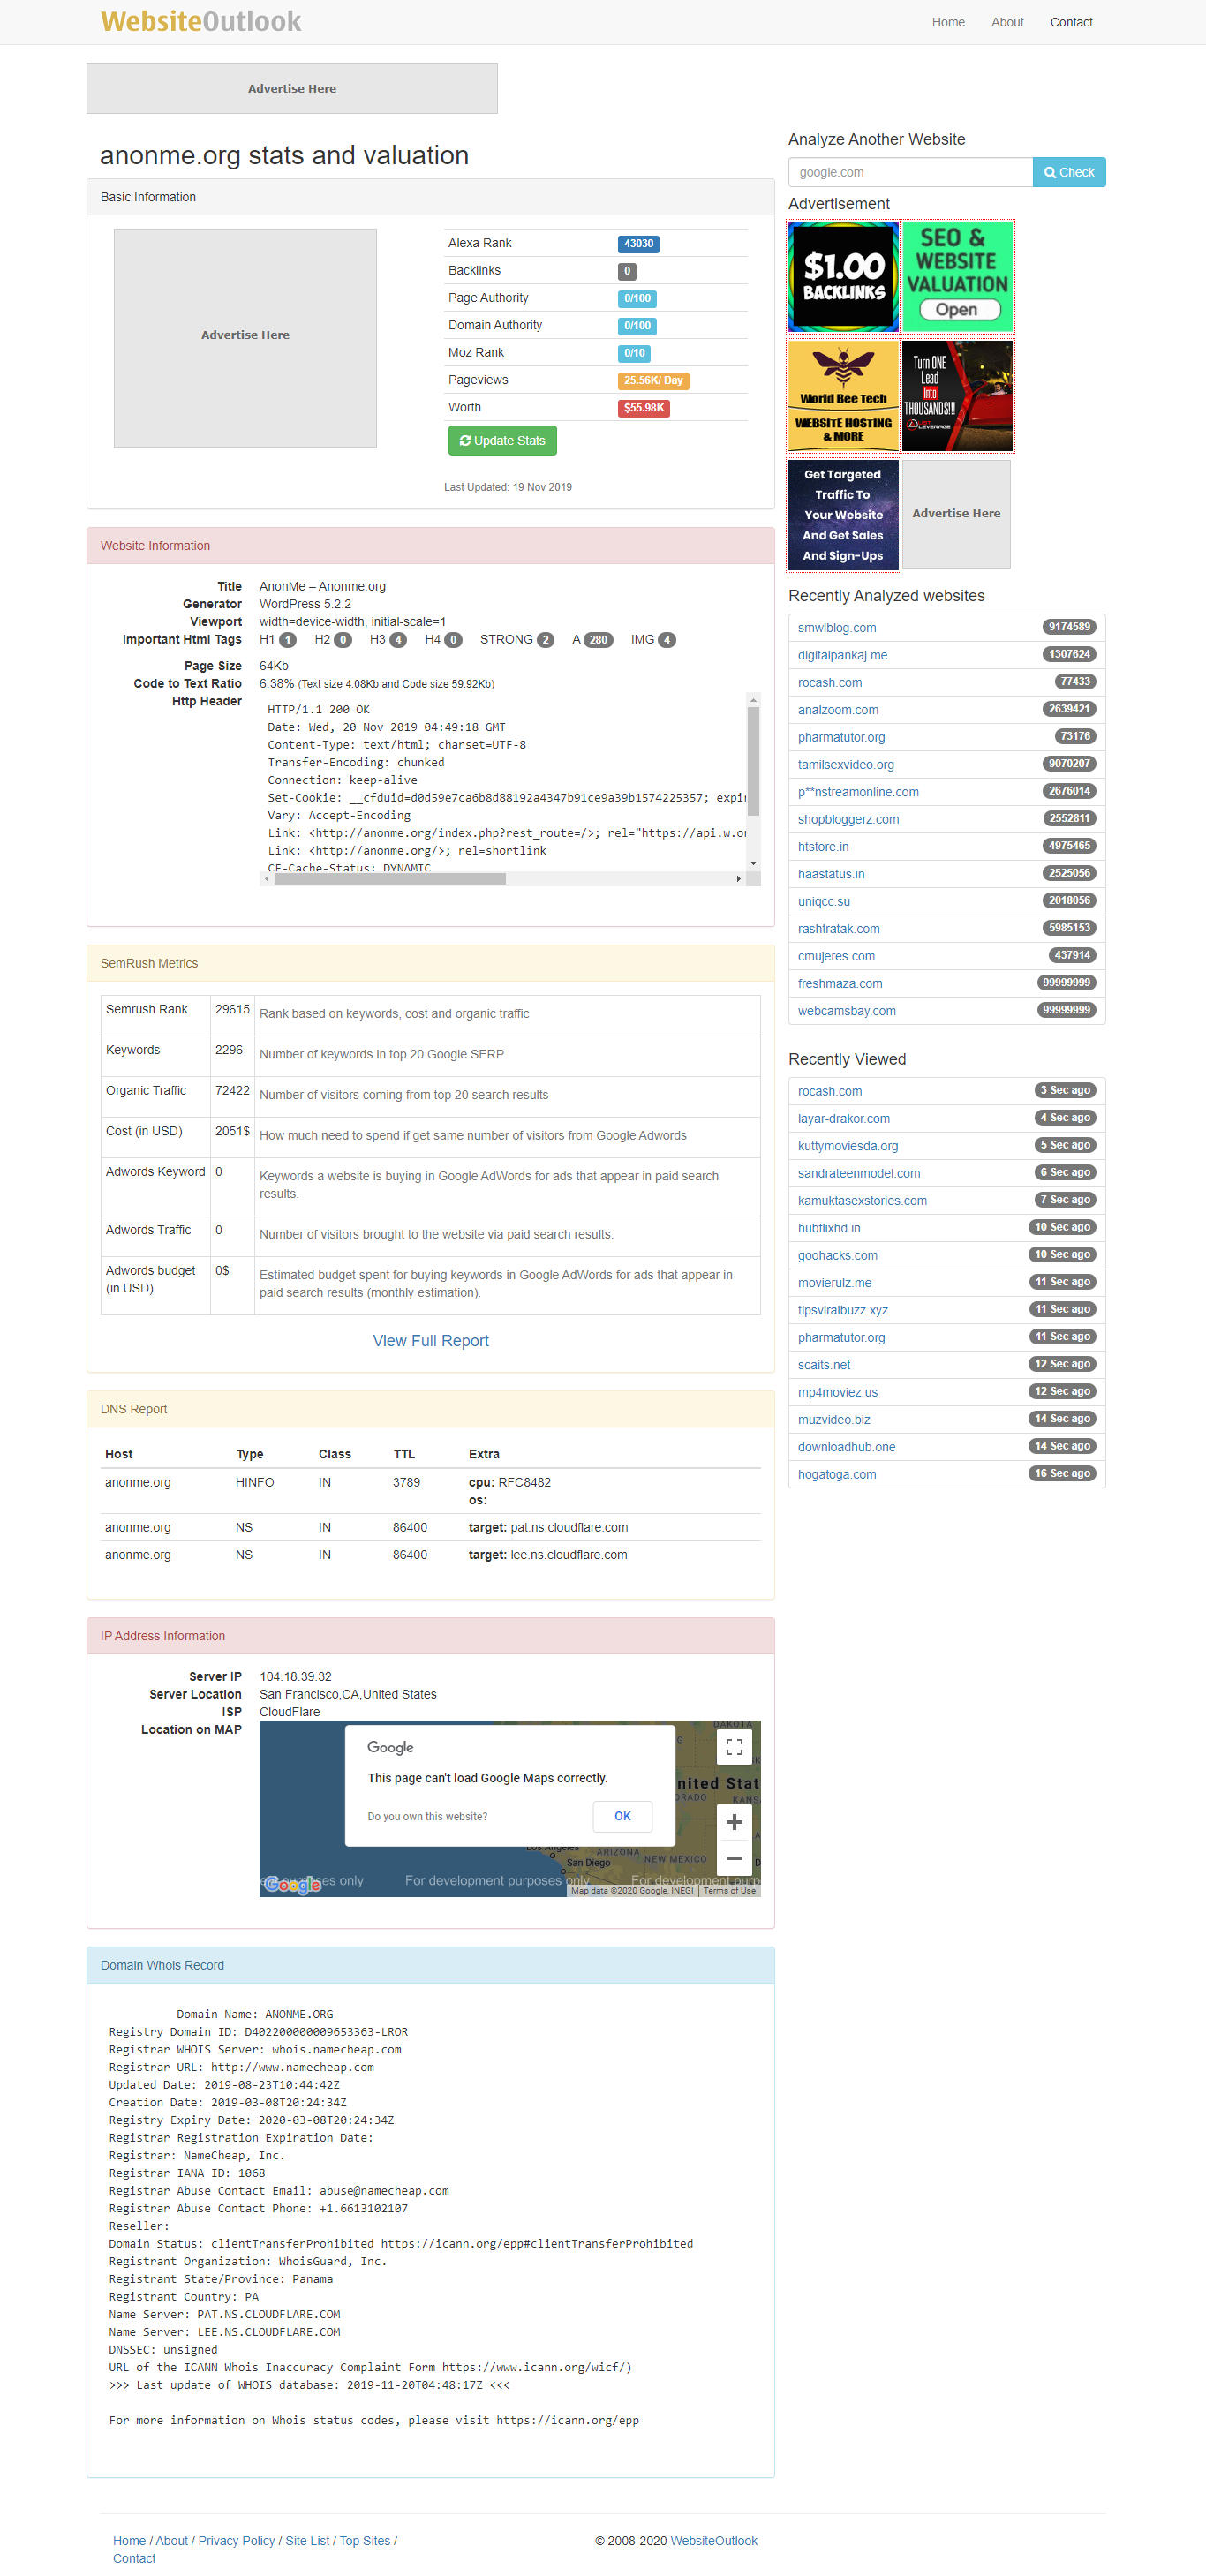Open rocash.com in recently analyzed websites

coord(829,682)
